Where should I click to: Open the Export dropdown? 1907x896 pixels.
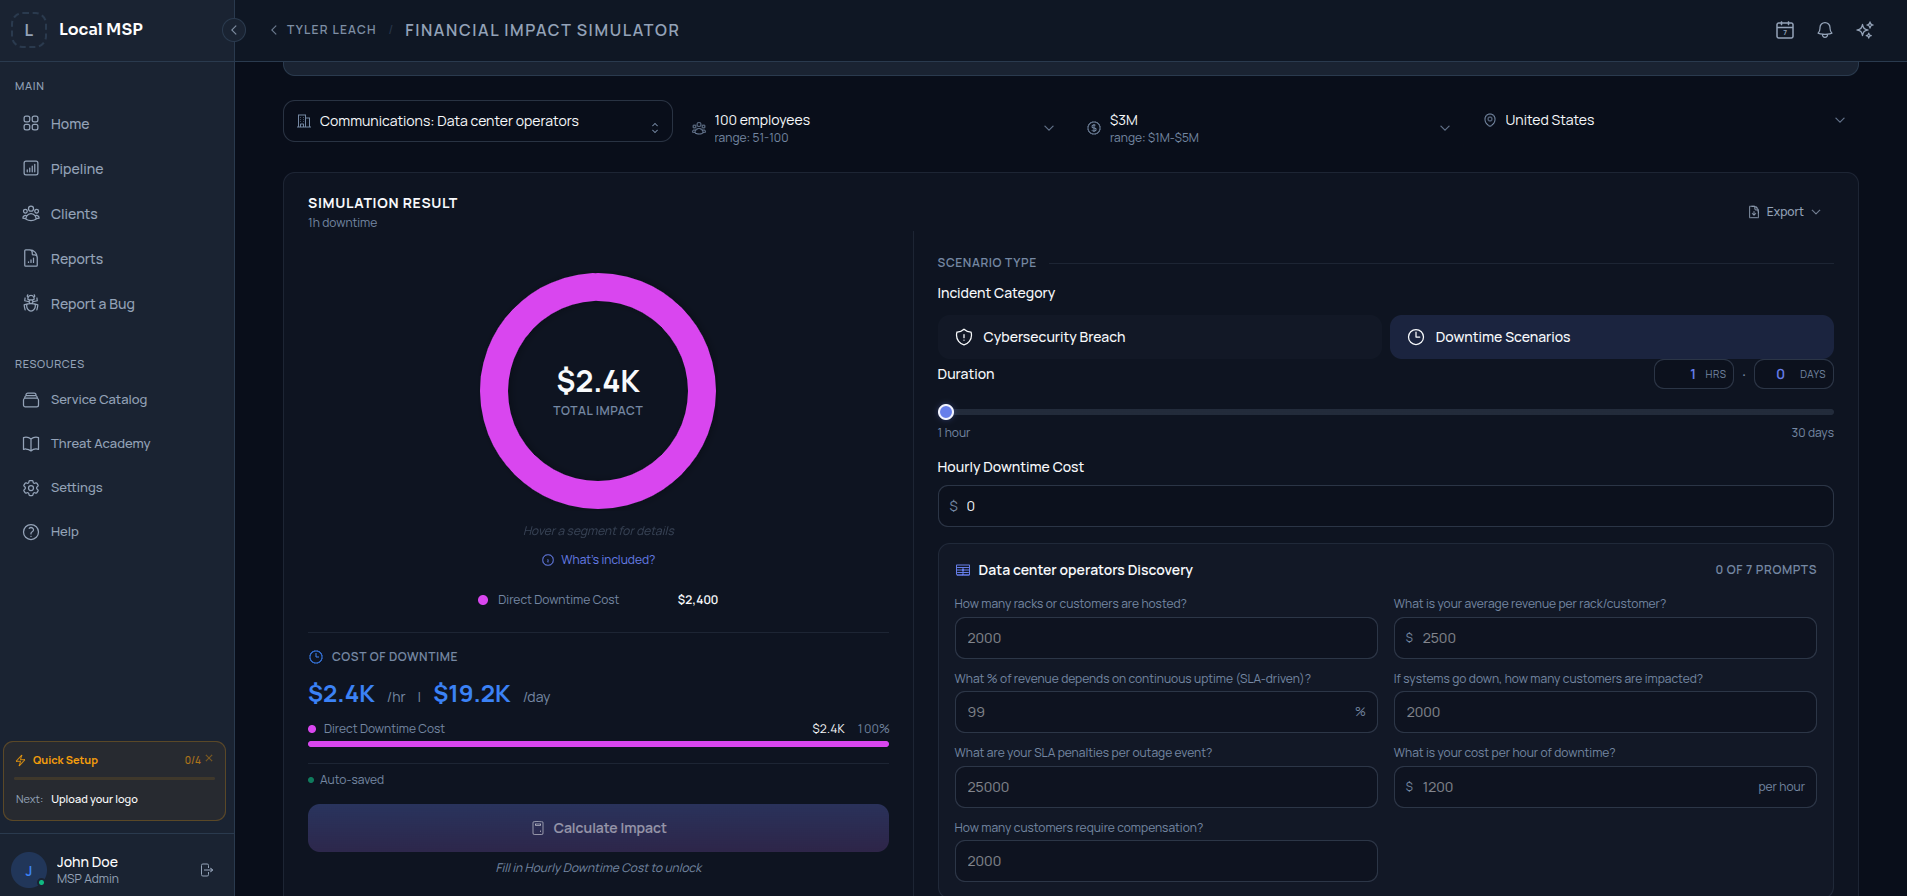click(x=1784, y=212)
